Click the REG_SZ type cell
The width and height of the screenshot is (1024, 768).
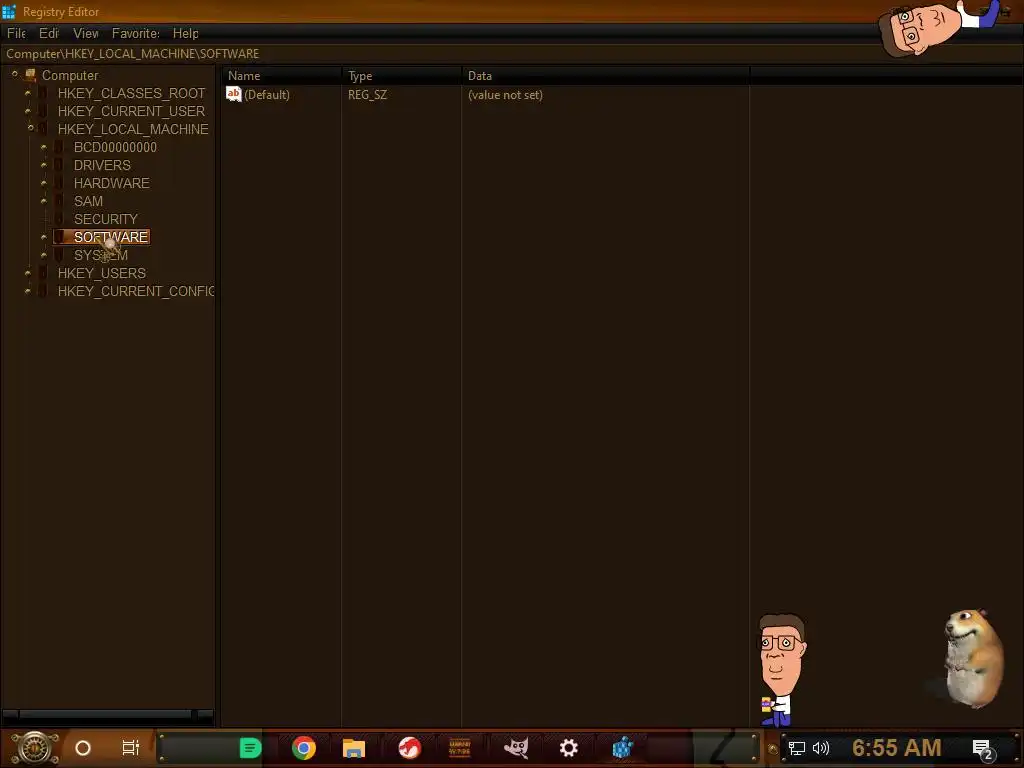tap(368, 95)
